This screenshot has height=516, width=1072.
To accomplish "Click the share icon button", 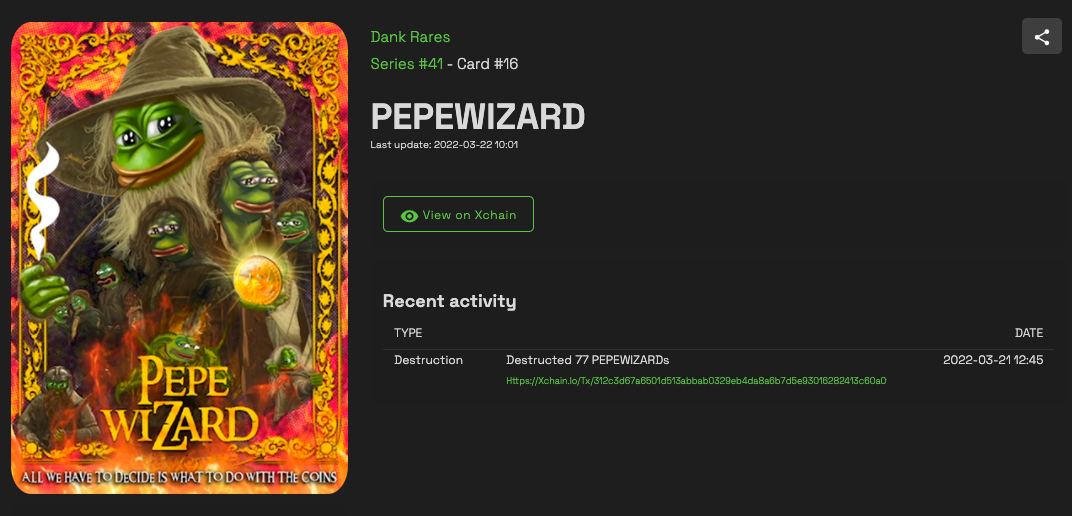I will tap(1041, 37).
